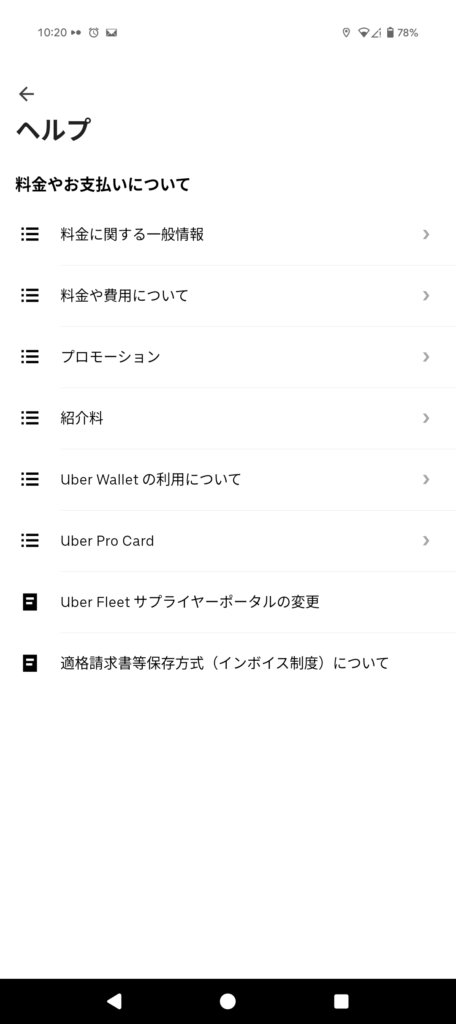This screenshot has height=1024, width=456.
Task: Open 適格請求書等保存方式（インボイス制度）について article
Action: 228,664
